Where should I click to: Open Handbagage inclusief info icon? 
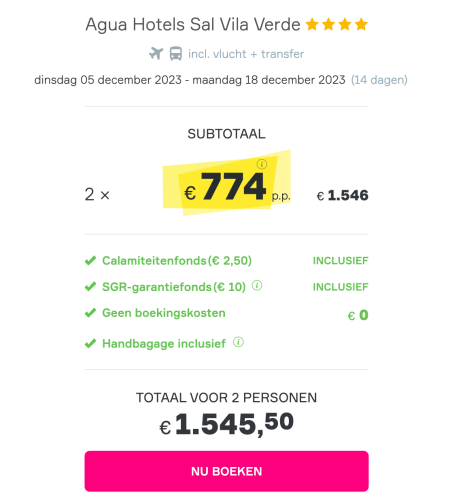(238, 342)
